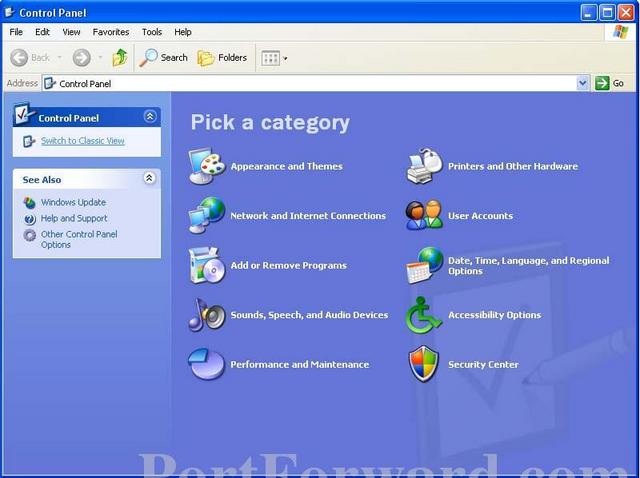Screen dimensions: 640x478
Task: Collapse the See Also sidebar section
Action: coord(150,179)
